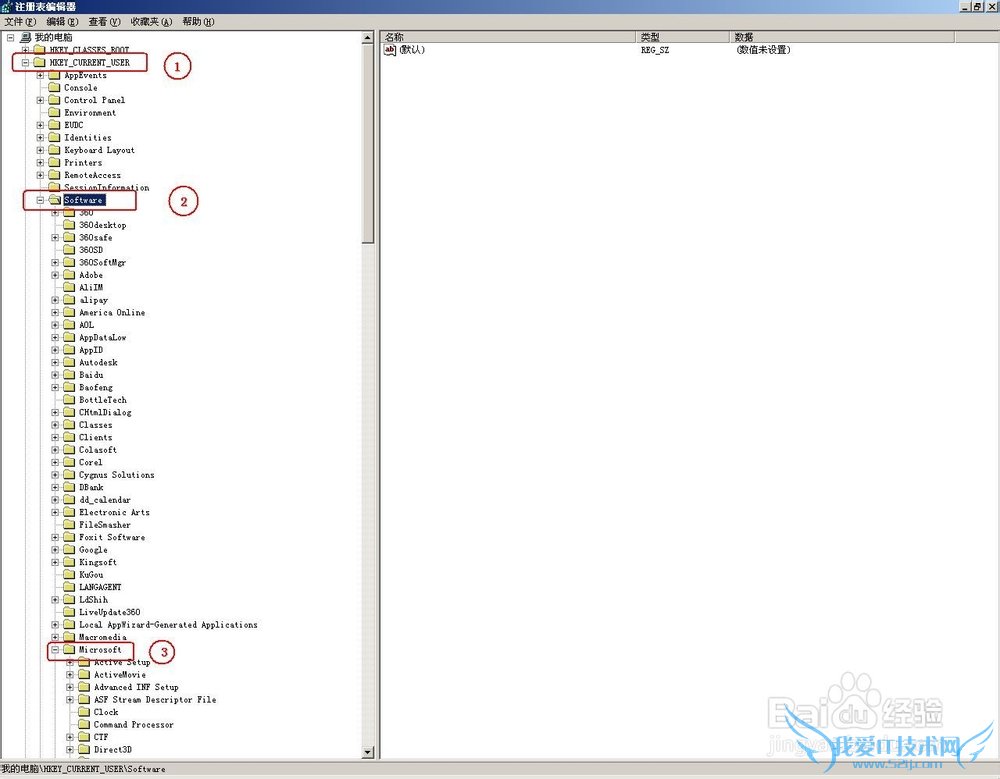The height and width of the screenshot is (779, 1000).
Task: Click the REG_SZ type cell
Action: click(x=655, y=50)
